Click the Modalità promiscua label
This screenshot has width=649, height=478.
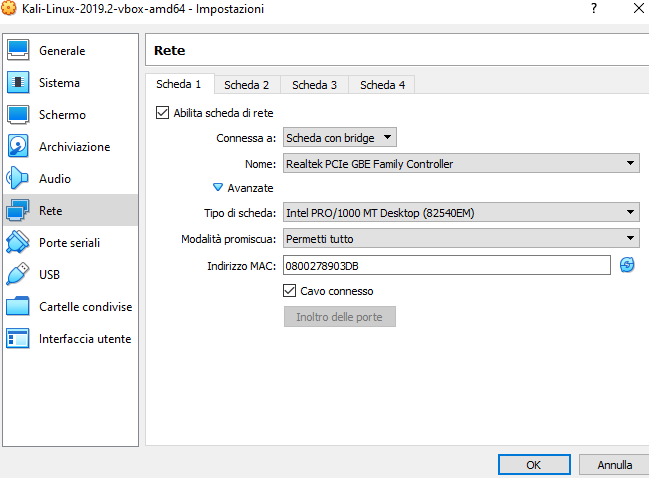click(x=228, y=239)
